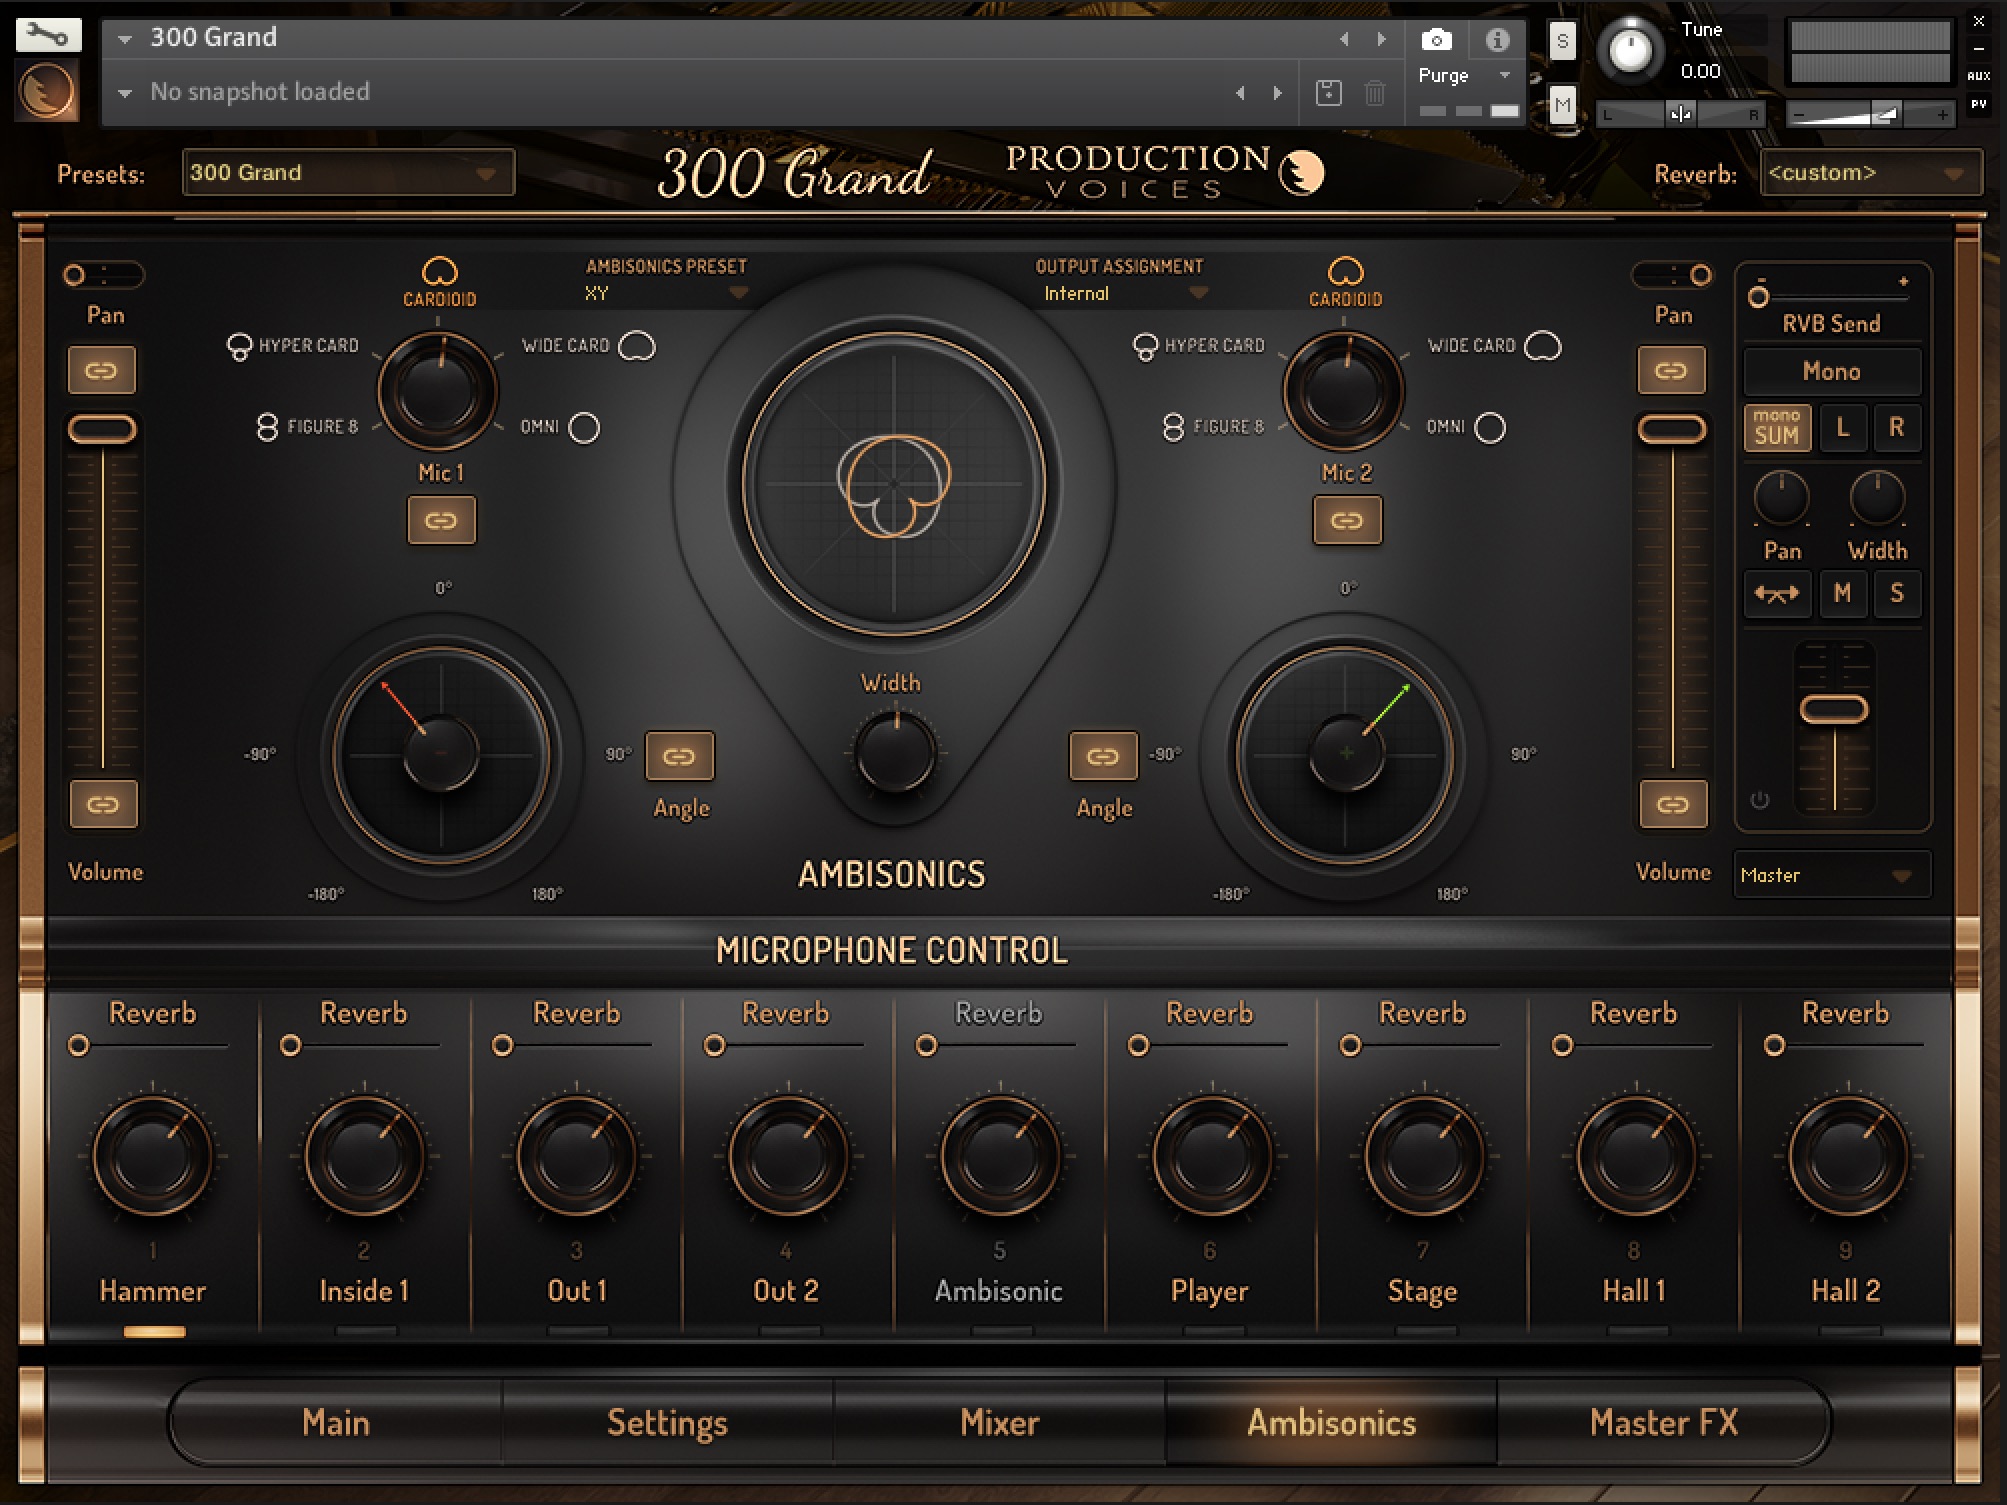The height and width of the screenshot is (1505, 2007).
Task: Mute channel with mixer M button
Action: [x=1843, y=594]
